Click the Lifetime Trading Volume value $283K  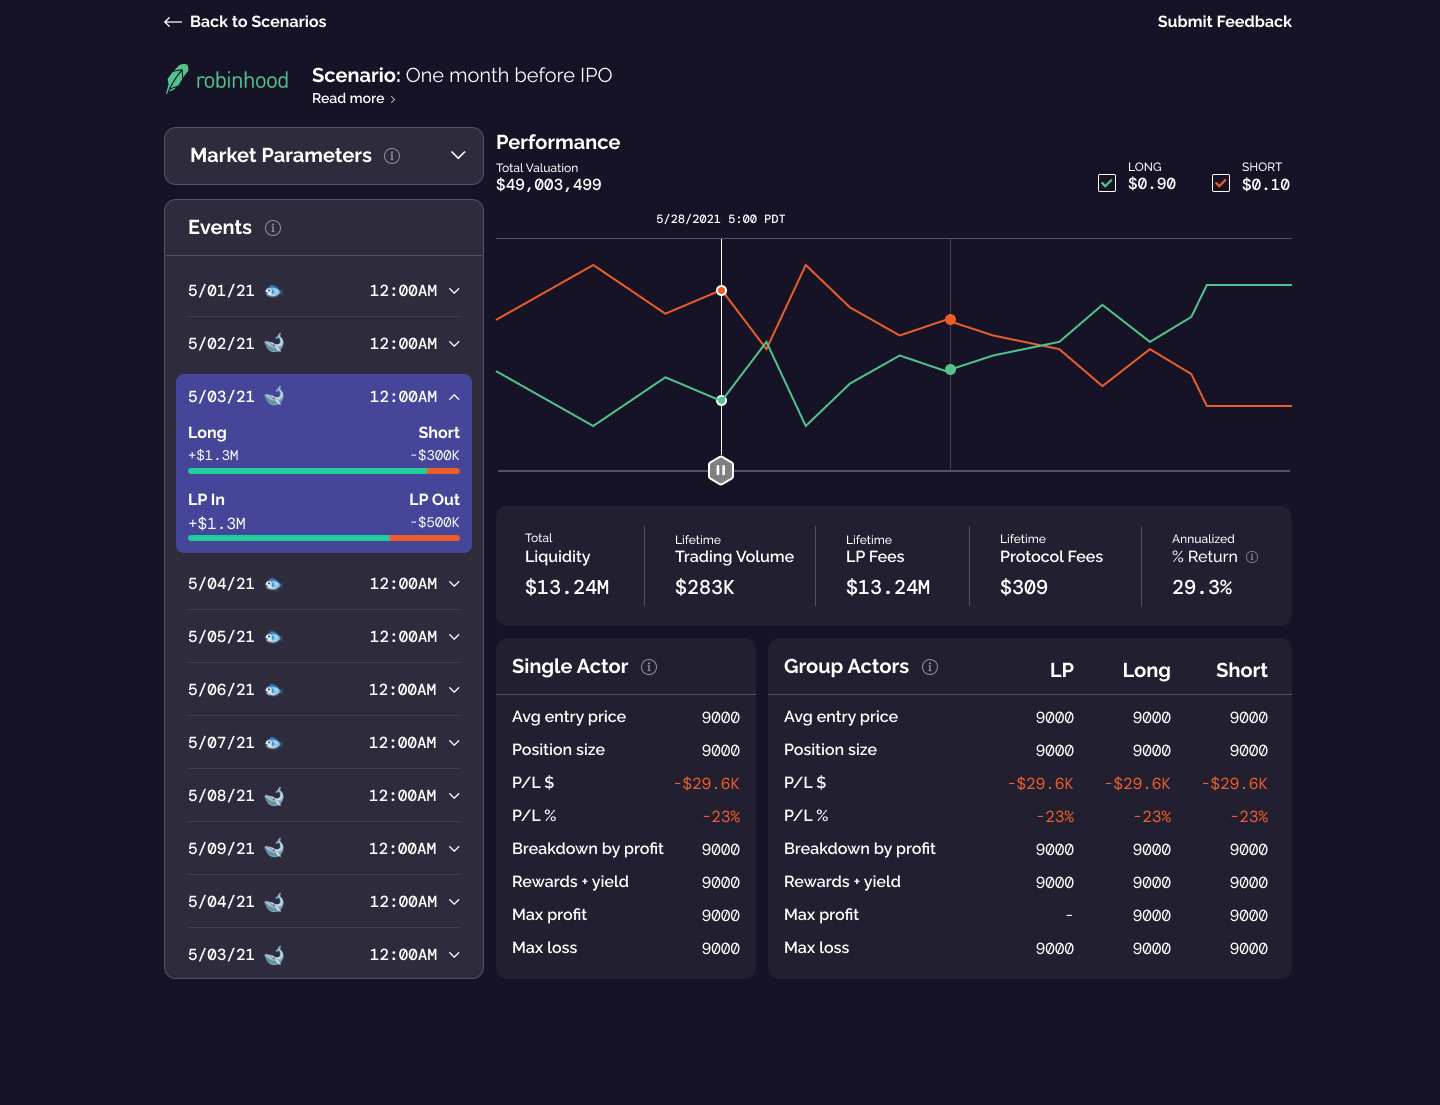tap(705, 587)
